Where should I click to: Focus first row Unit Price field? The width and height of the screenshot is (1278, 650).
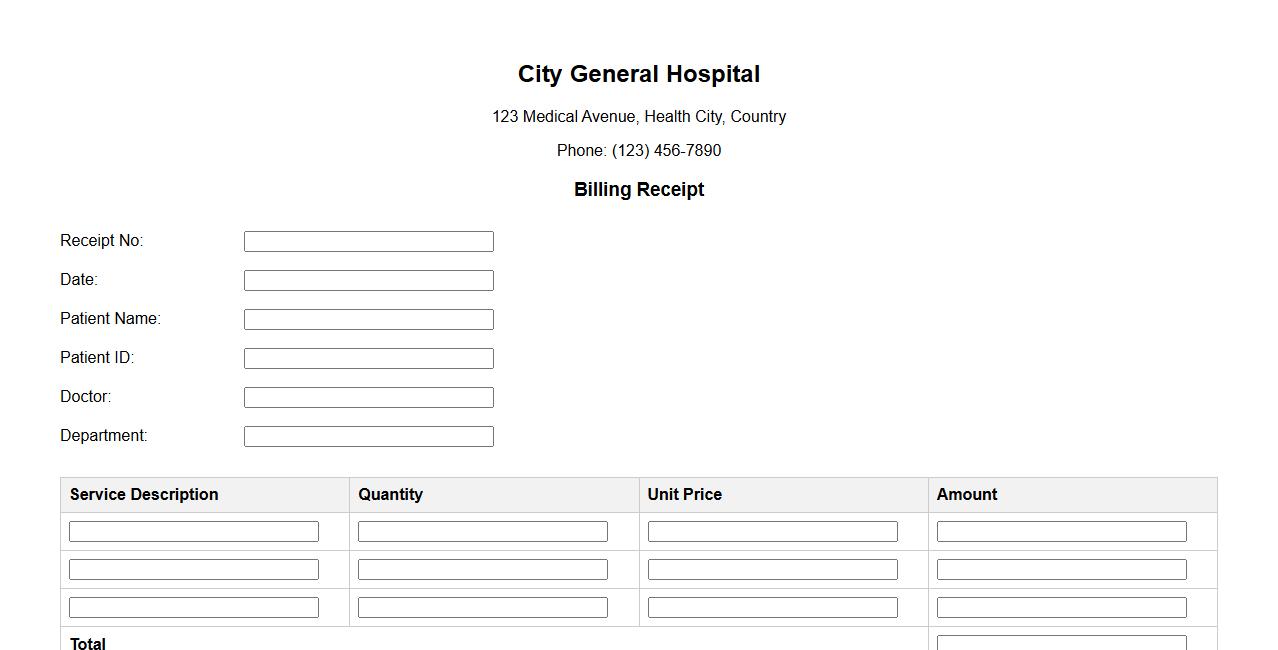pos(772,532)
